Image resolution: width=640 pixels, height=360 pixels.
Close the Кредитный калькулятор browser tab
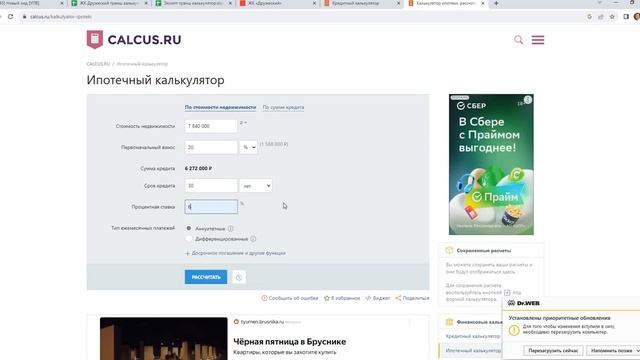coord(399,3)
